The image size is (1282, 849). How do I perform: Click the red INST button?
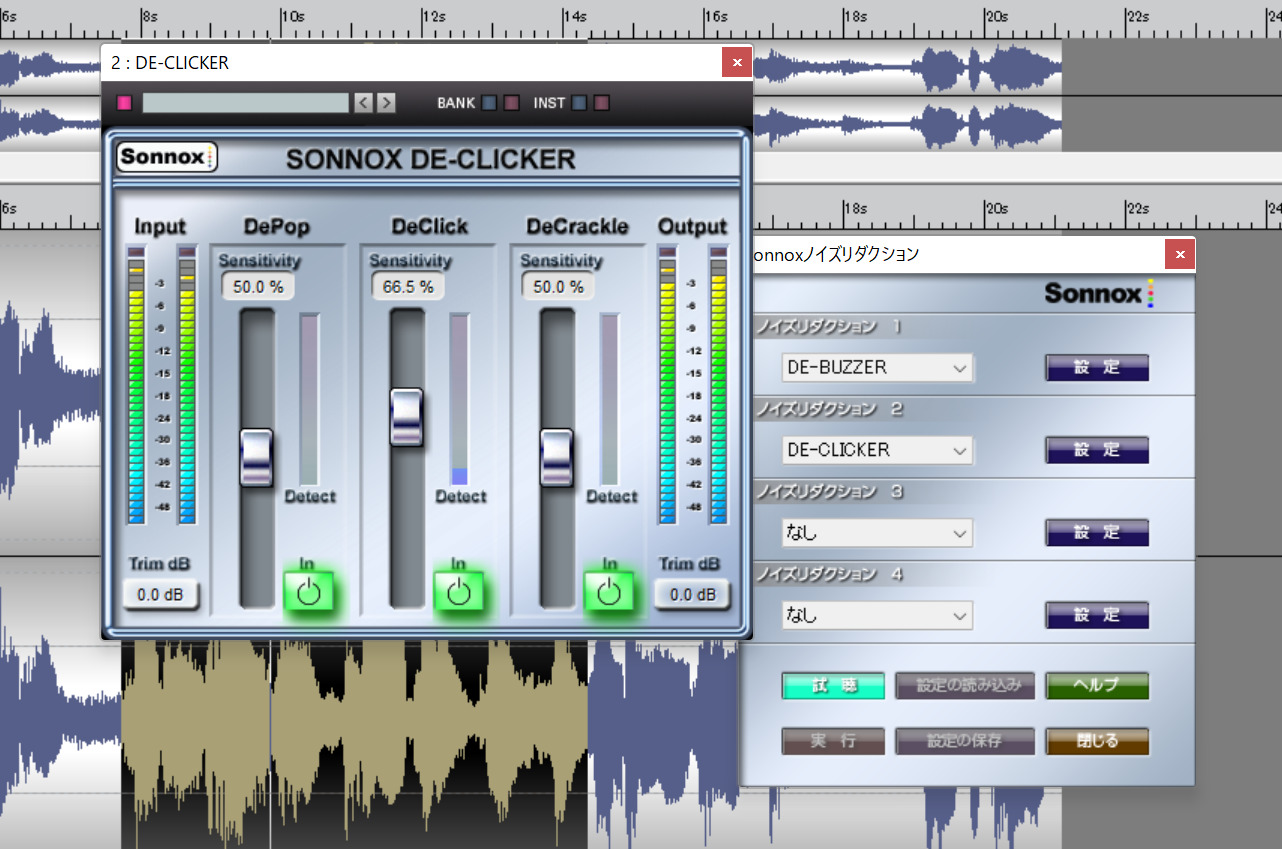coord(601,103)
